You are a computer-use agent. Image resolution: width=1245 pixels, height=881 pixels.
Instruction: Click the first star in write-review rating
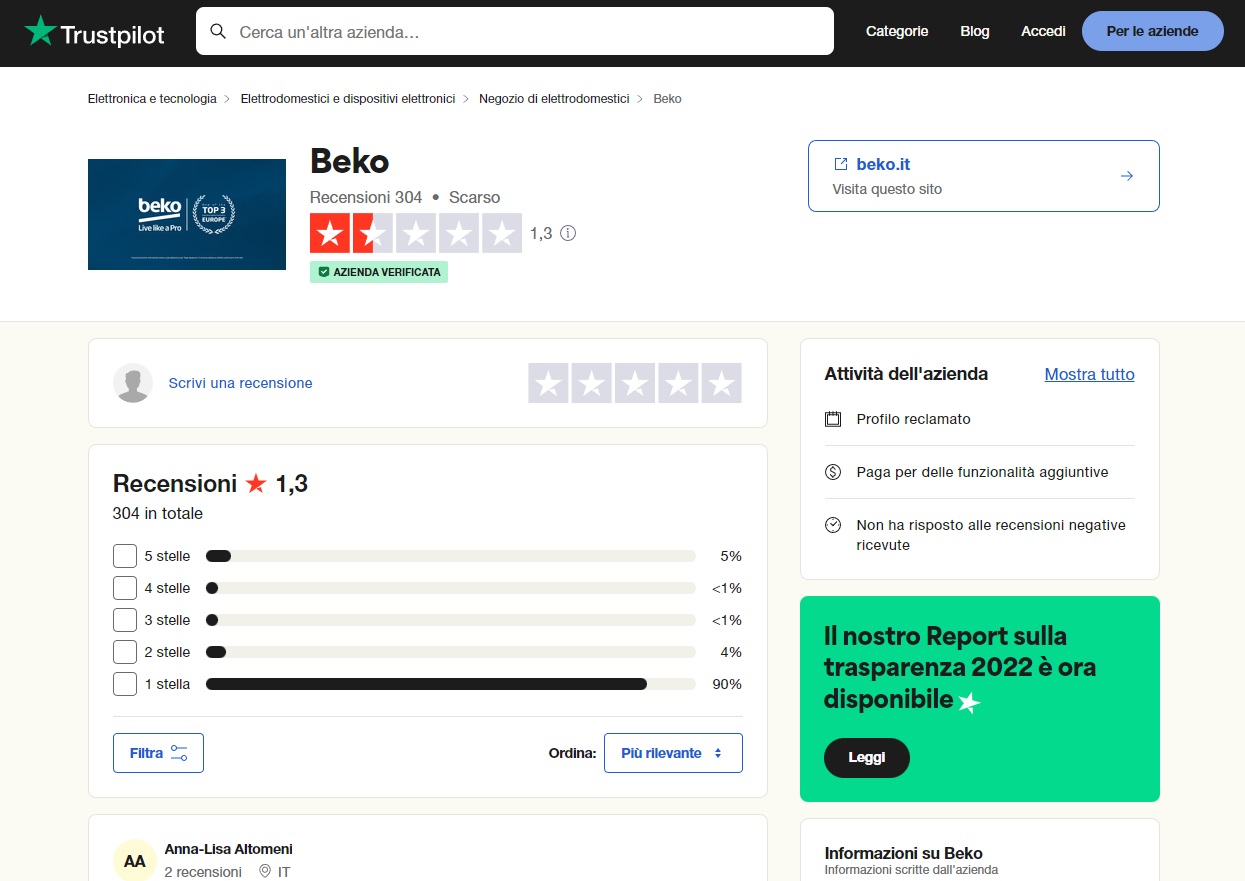pos(548,383)
